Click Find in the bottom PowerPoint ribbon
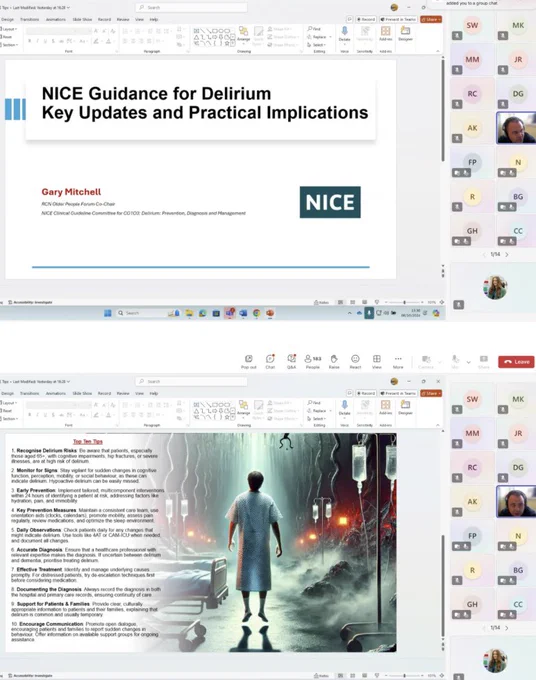 [314, 402]
